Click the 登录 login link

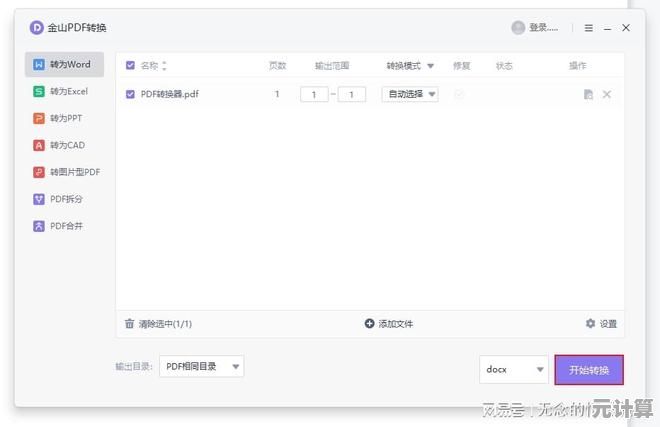pyautogui.click(x=544, y=28)
